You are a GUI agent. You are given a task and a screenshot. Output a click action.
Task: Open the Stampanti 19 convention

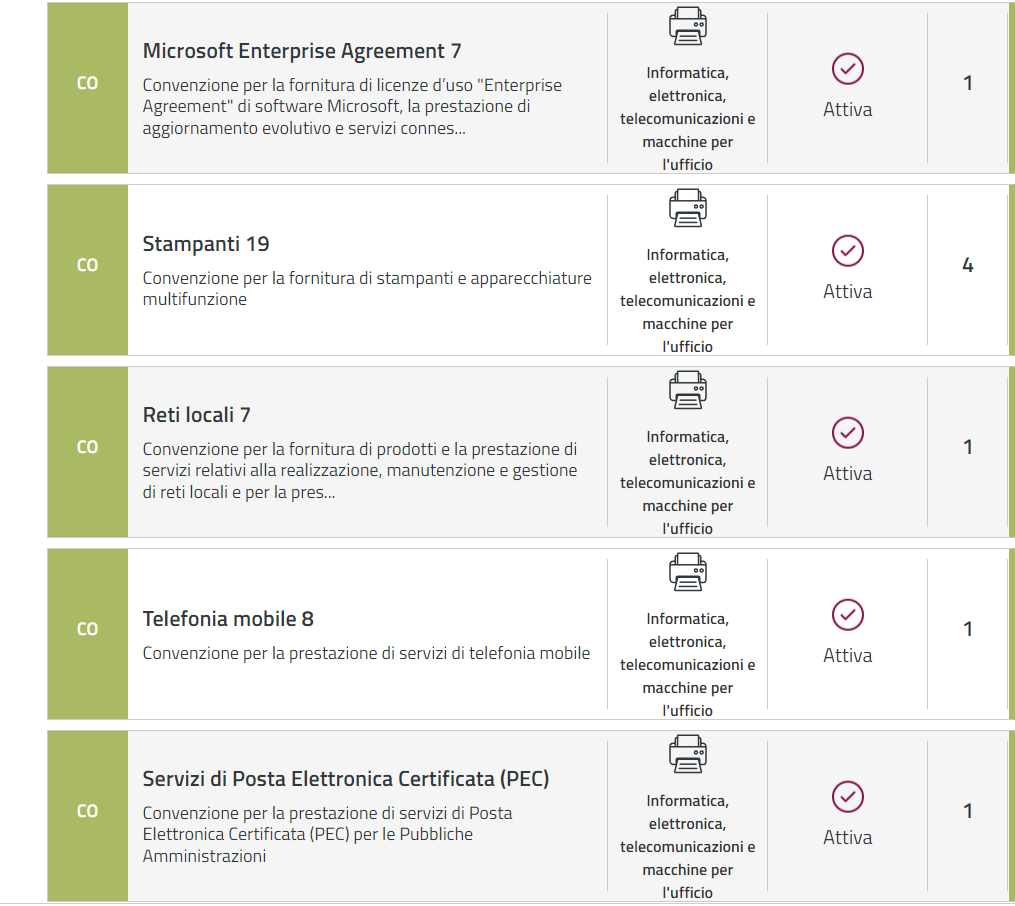click(x=206, y=244)
